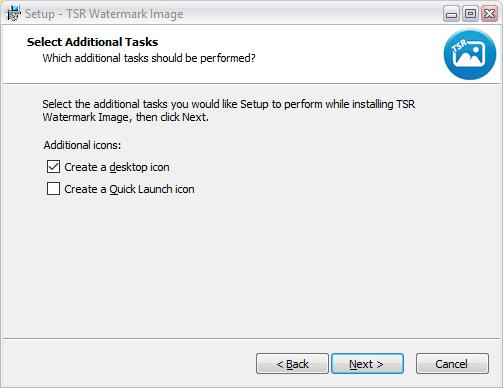Click the 'Additional icons:' group label
This screenshot has height=388, width=503.
82,145
